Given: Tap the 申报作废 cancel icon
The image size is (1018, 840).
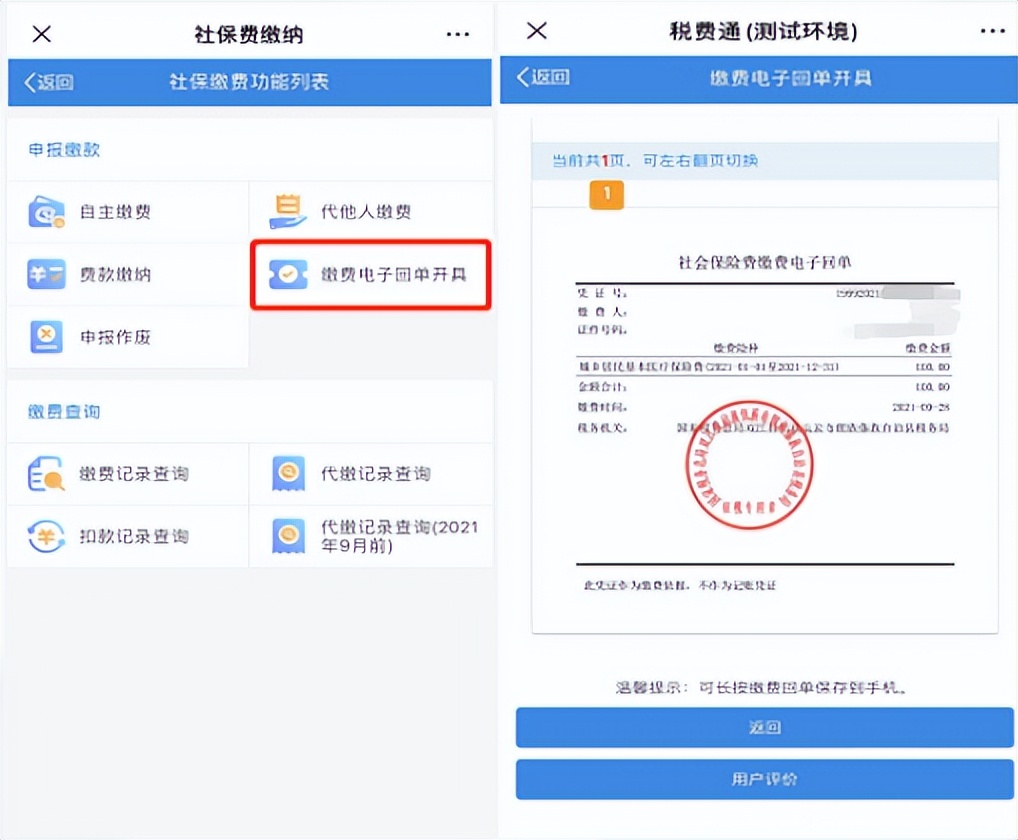Looking at the screenshot, I should click(x=46, y=337).
